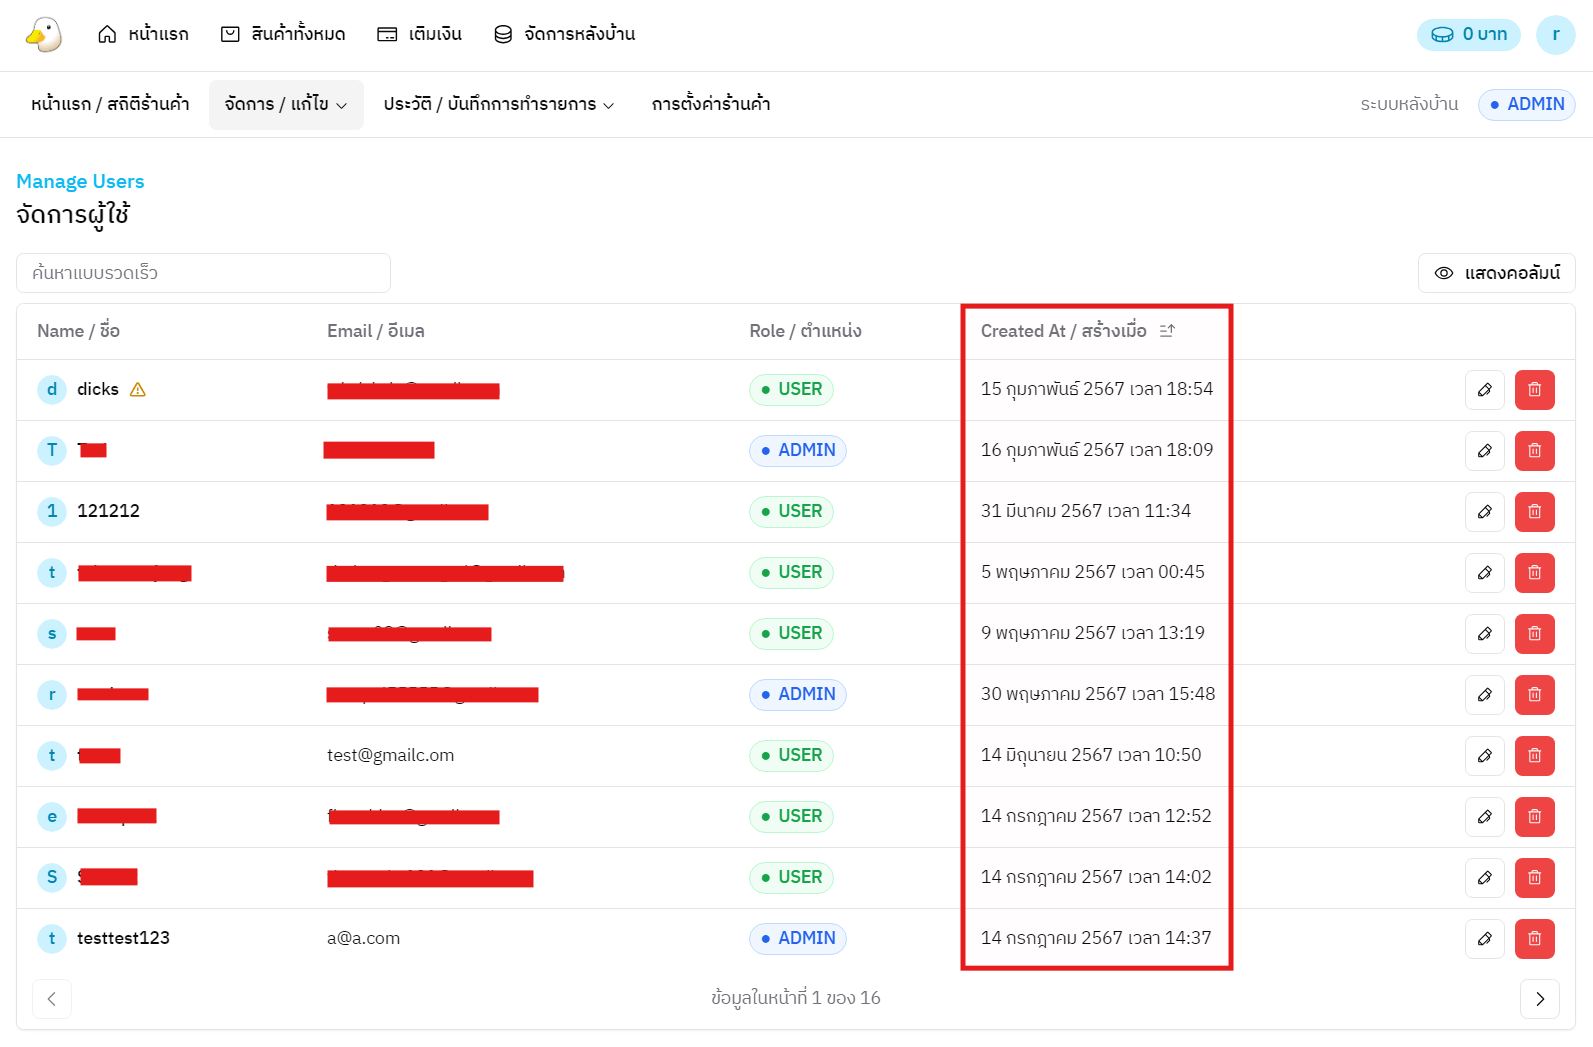The height and width of the screenshot is (1047, 1593).
Task: Open the user avatar r menu
Action: click(1555, 35)
